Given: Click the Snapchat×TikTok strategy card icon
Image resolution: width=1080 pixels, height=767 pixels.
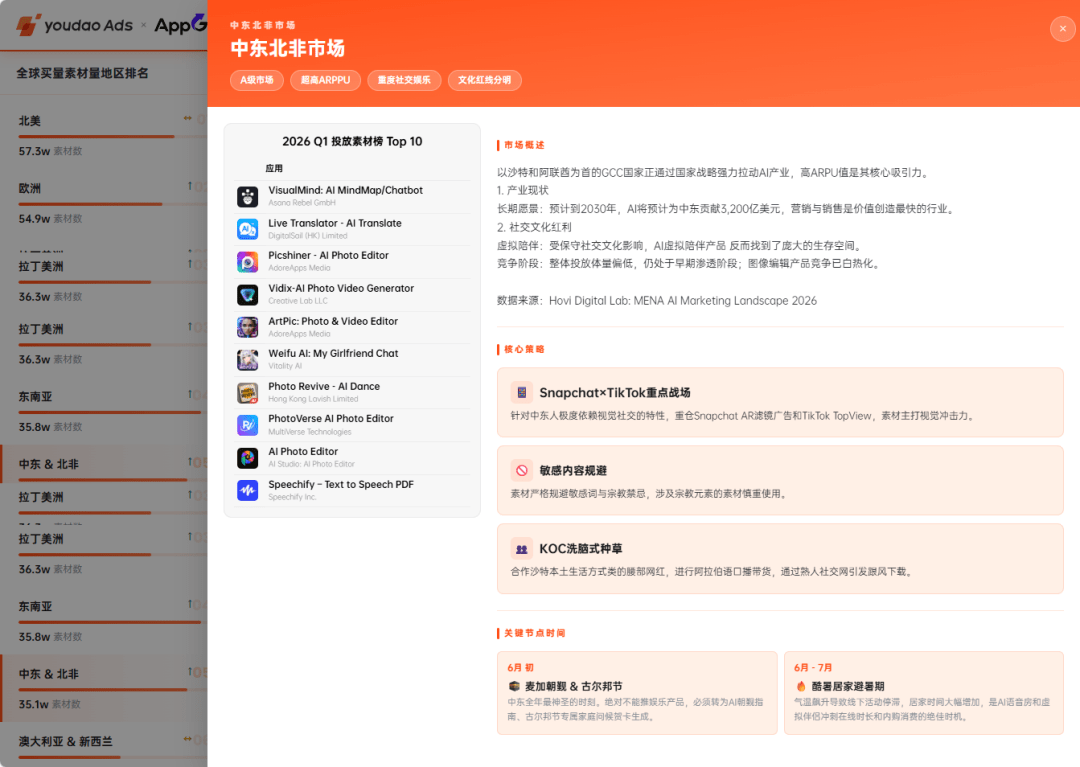Looking at the screenshot, I should (x=521, y=392).
